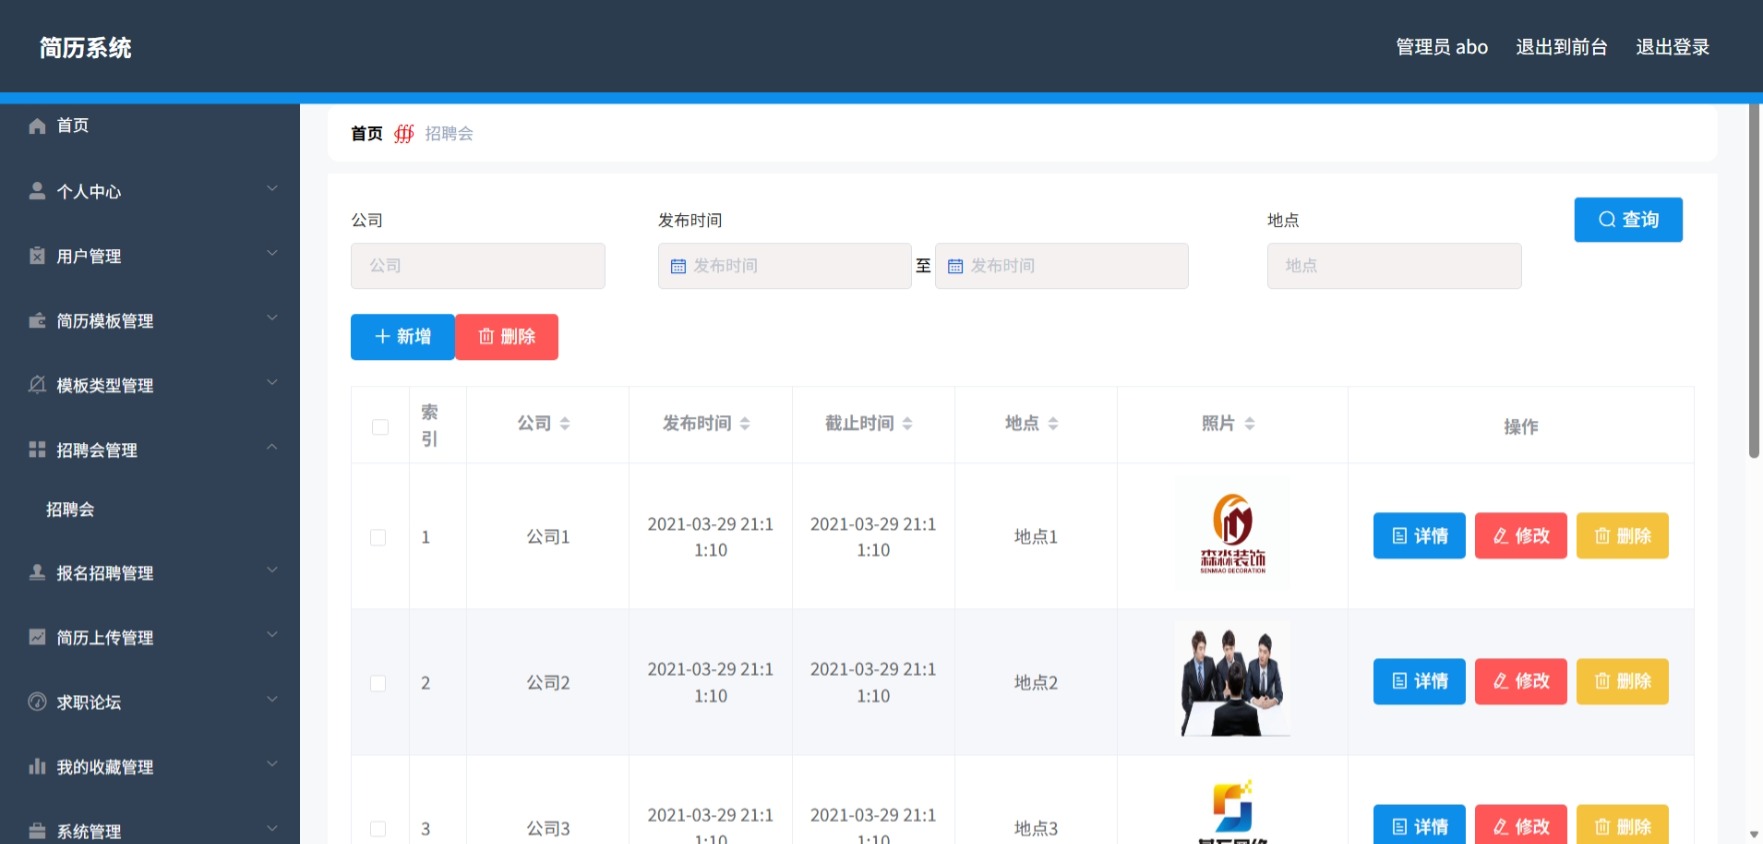Expand 简历模板管理 menu chevron
Screen dimensions: 1763x844
coord(272,318)
